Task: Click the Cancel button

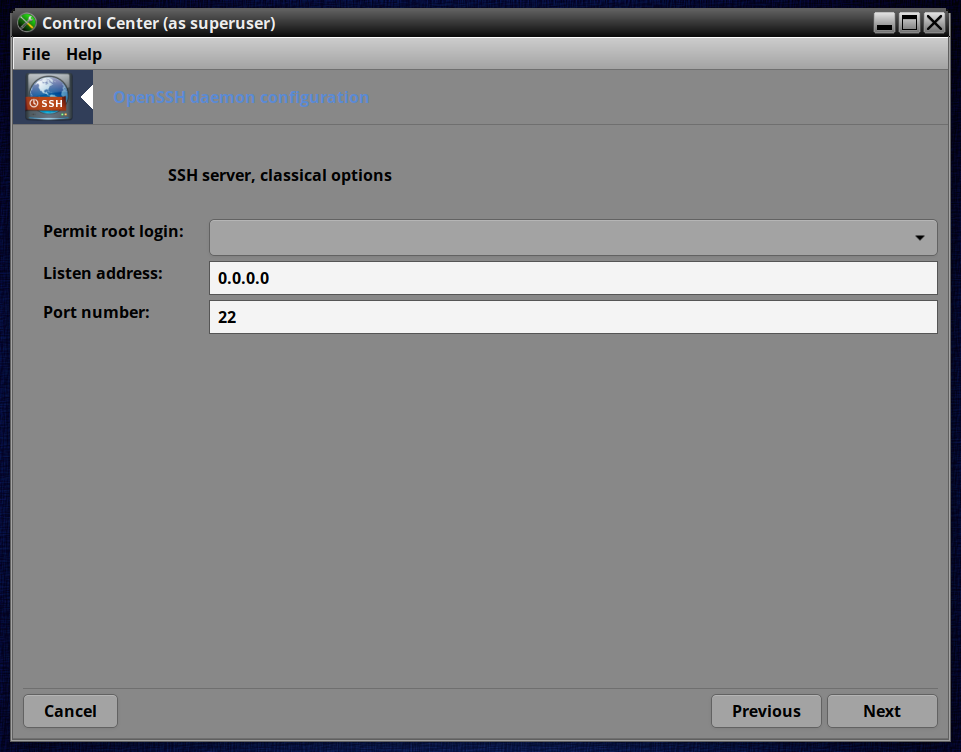Action: click(70, 711)
